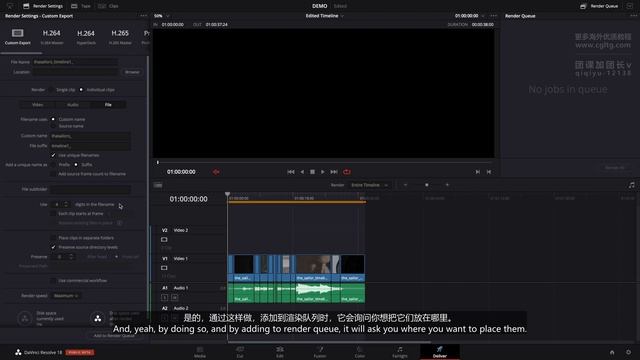The image size is (640, 360).
Task: Switch to the Video settings tab
Action: tap(38, 105)
